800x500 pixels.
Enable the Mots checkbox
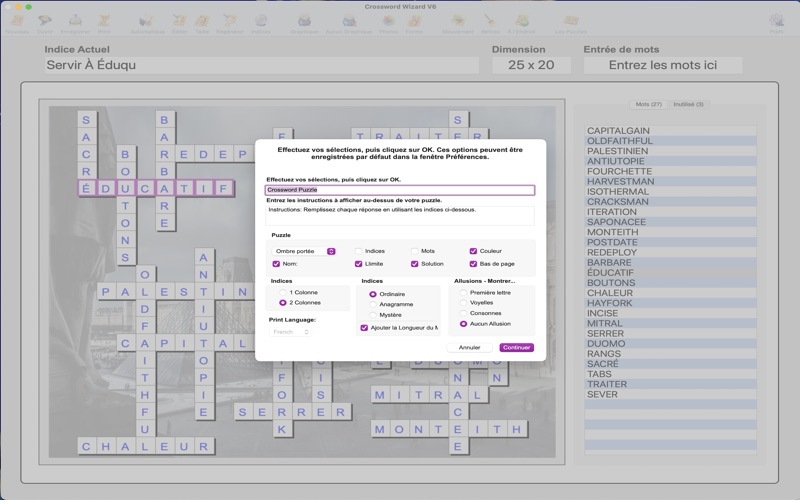pos(415,251)
